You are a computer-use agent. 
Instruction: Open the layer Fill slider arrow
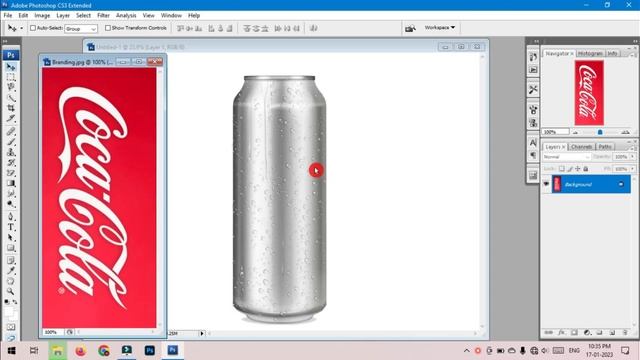pos(633,169)
